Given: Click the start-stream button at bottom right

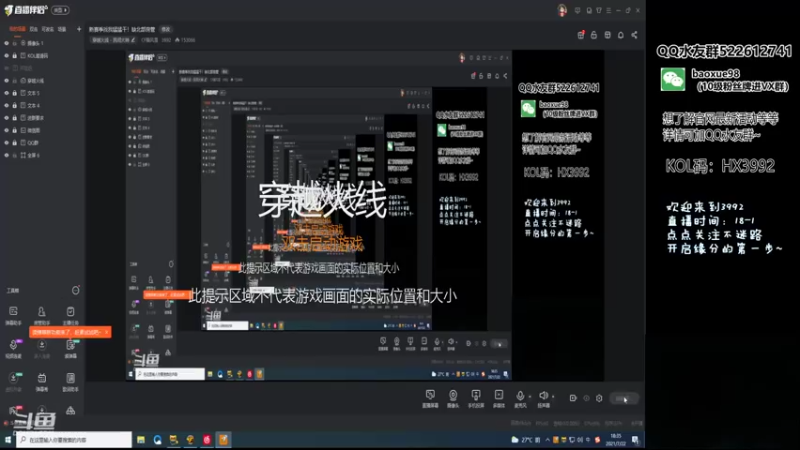Looking at the screenshot, I should 623,398.
